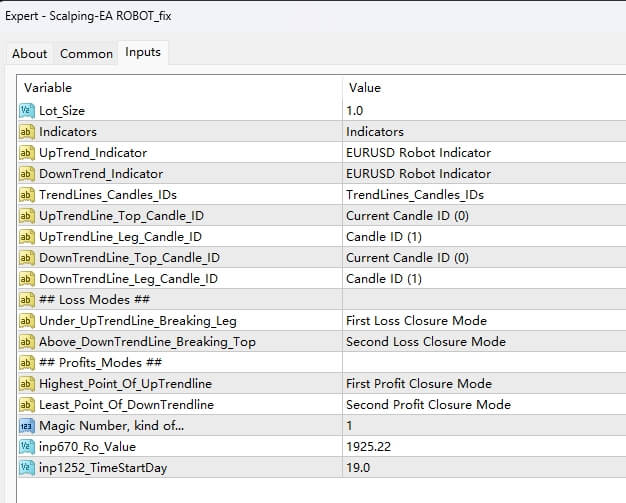Open the Common tab
The width and height of the screenshot is (626, 503).
tap(86, 54)
